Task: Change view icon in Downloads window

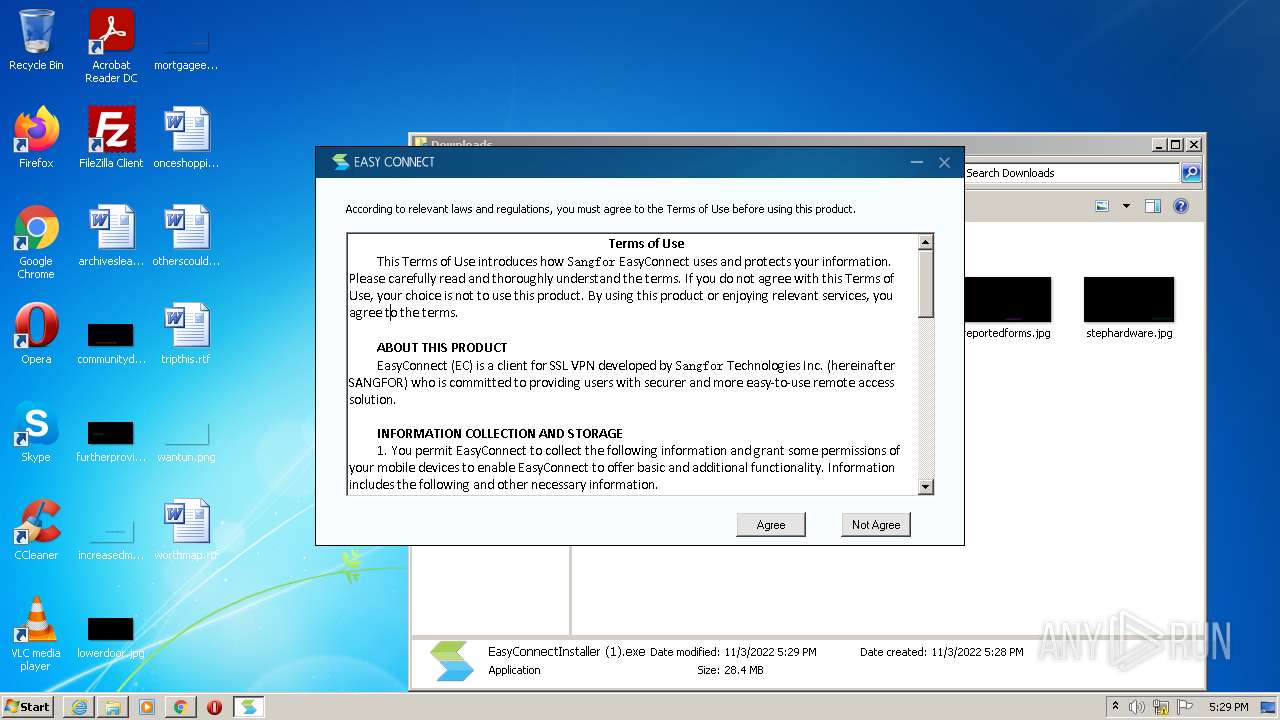Action: click(1102, 206)
